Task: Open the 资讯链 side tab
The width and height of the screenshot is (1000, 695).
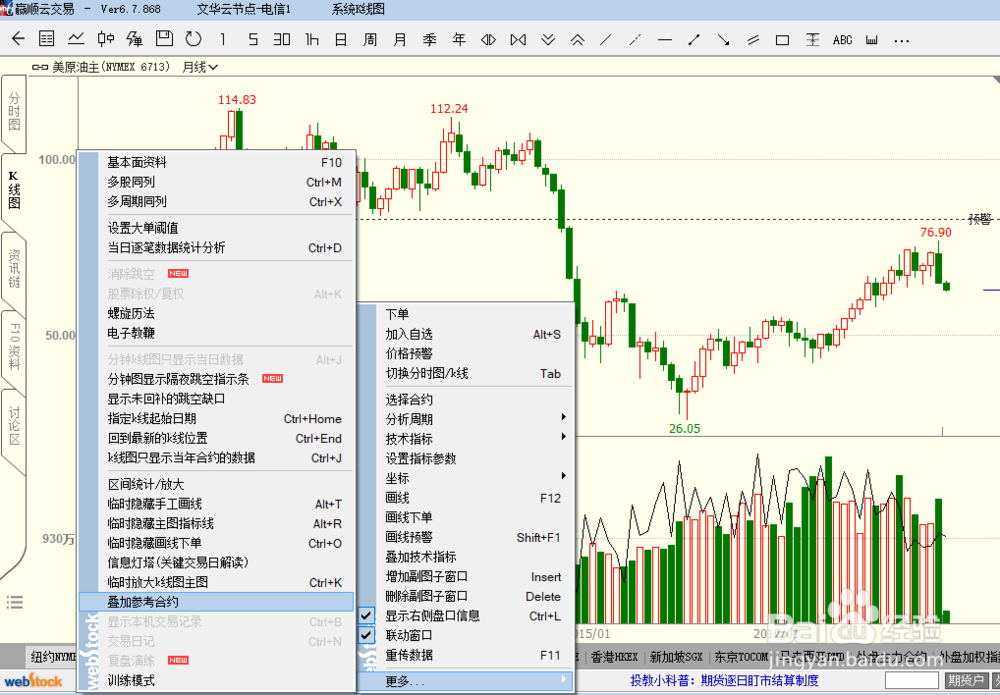Action: (x=15, y=268)
